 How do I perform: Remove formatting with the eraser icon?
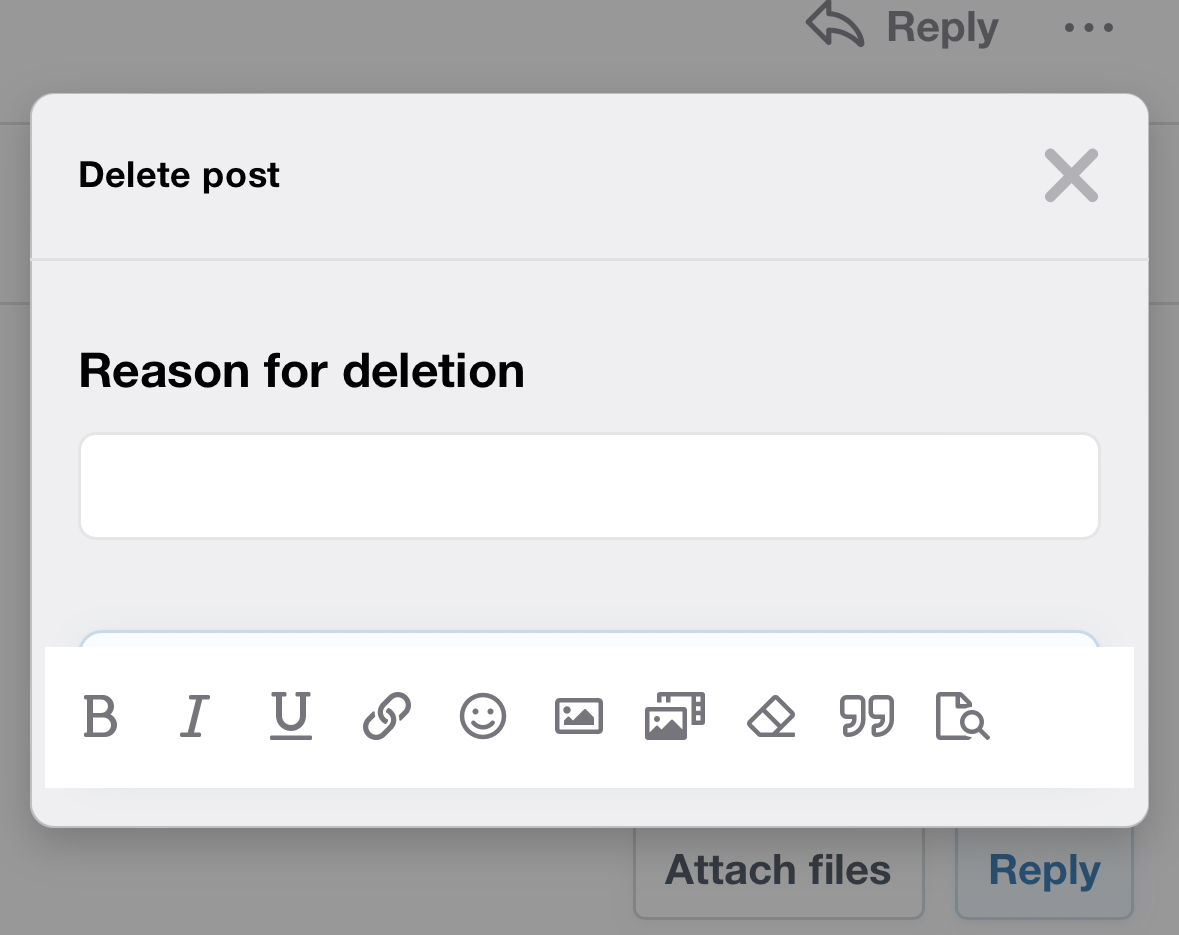(x=771, y=717)
